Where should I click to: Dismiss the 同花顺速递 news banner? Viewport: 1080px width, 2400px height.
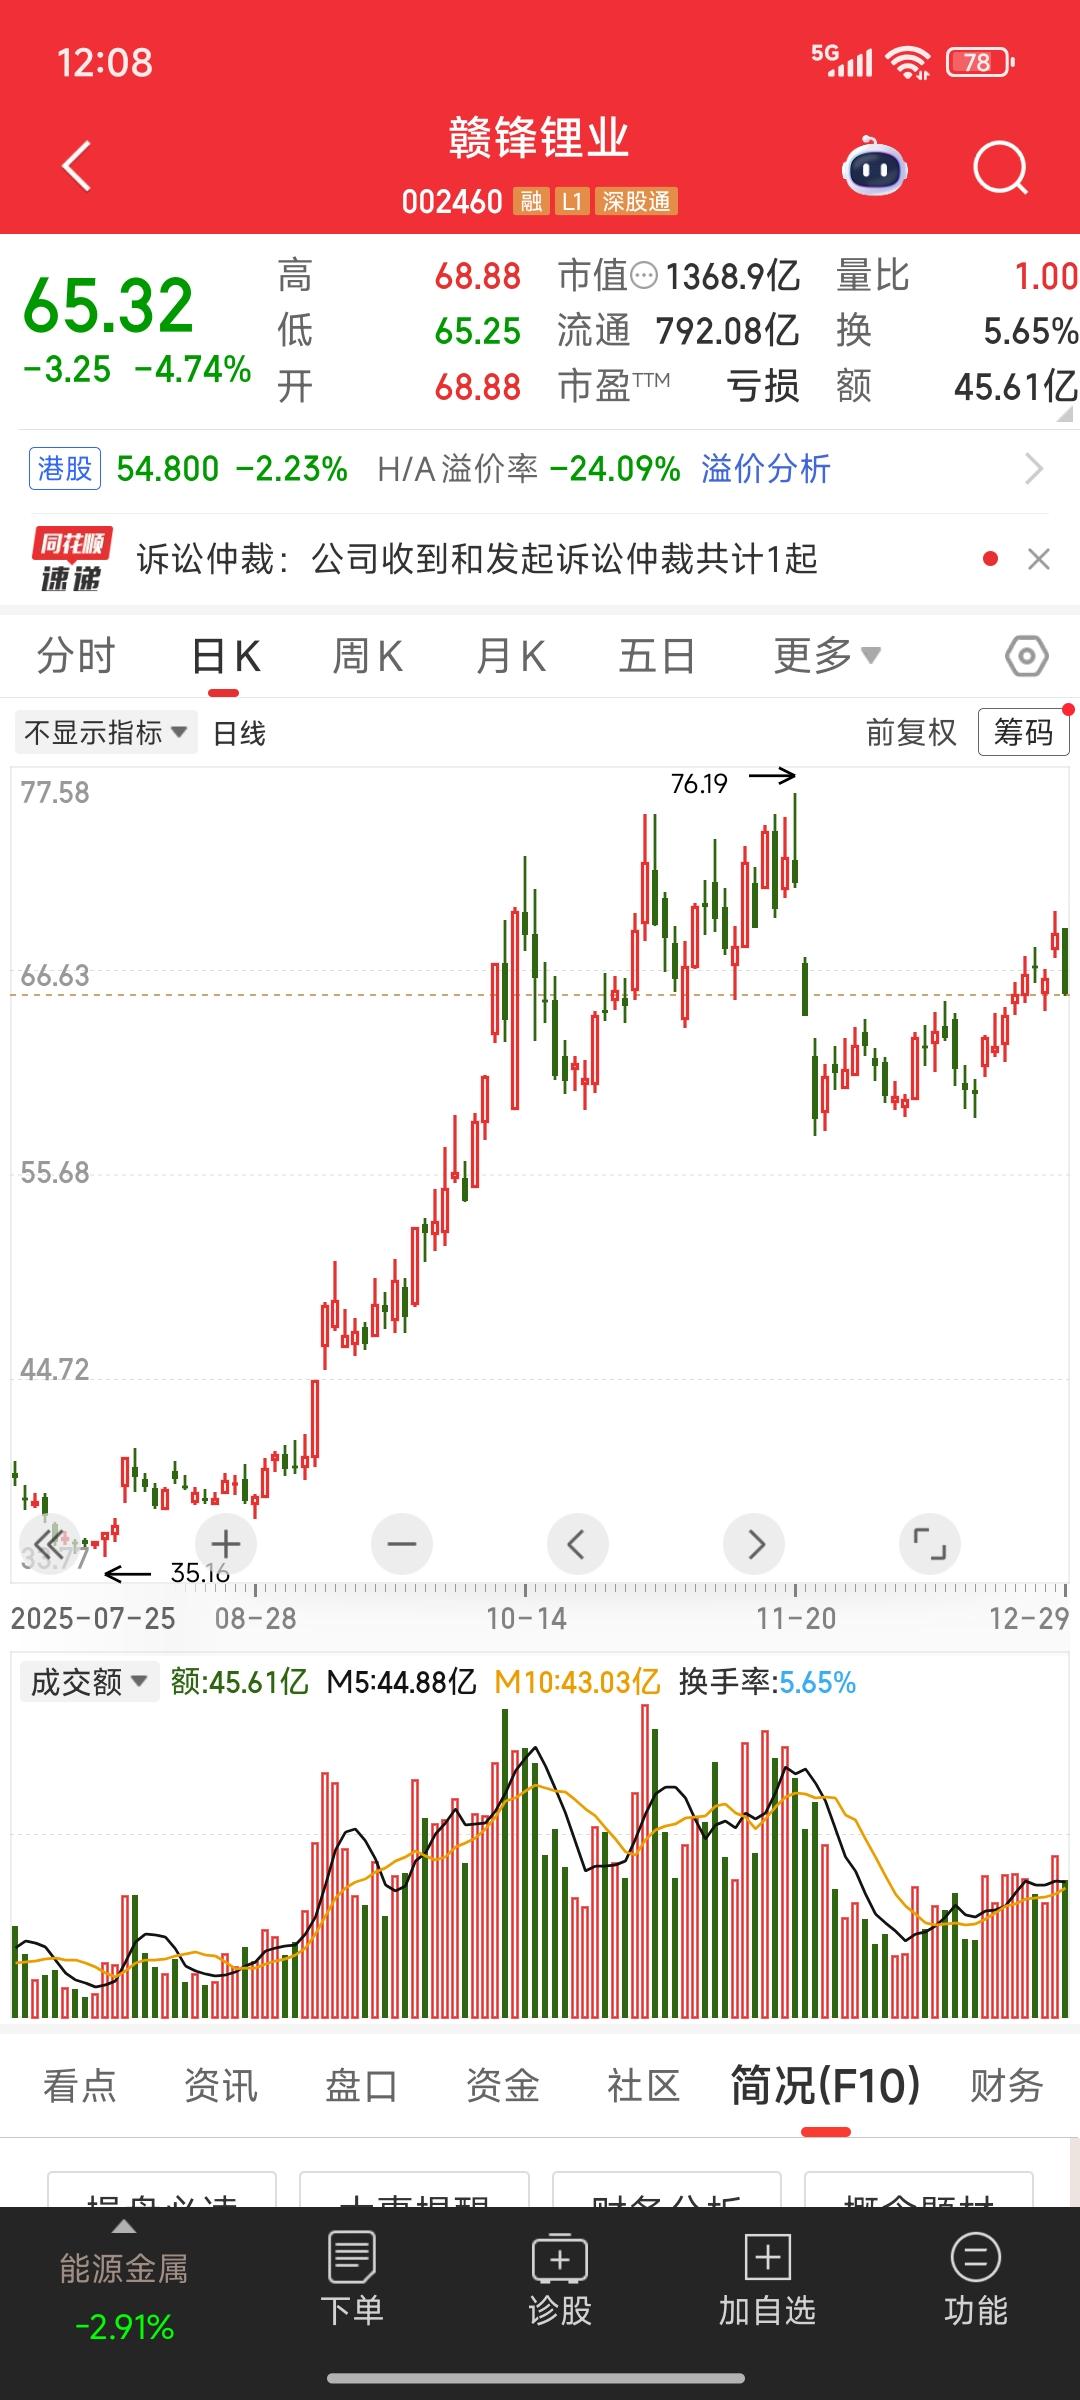click(1039, 559)
